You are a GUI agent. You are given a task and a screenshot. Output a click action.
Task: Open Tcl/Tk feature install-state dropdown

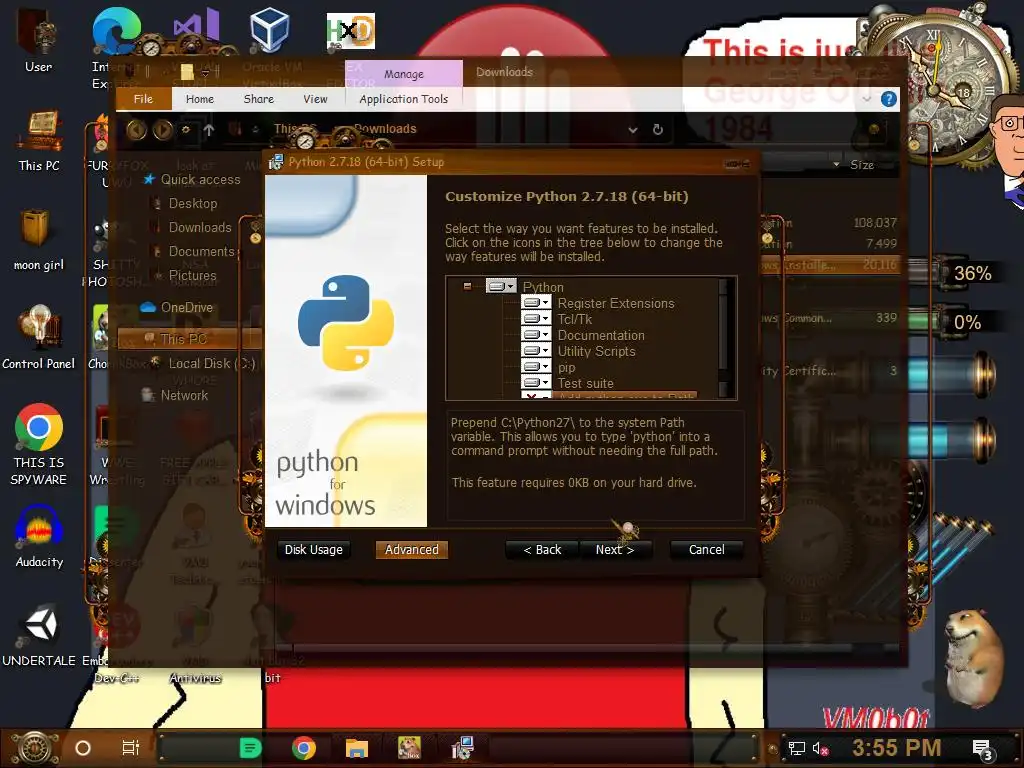[x=536, y=319]
